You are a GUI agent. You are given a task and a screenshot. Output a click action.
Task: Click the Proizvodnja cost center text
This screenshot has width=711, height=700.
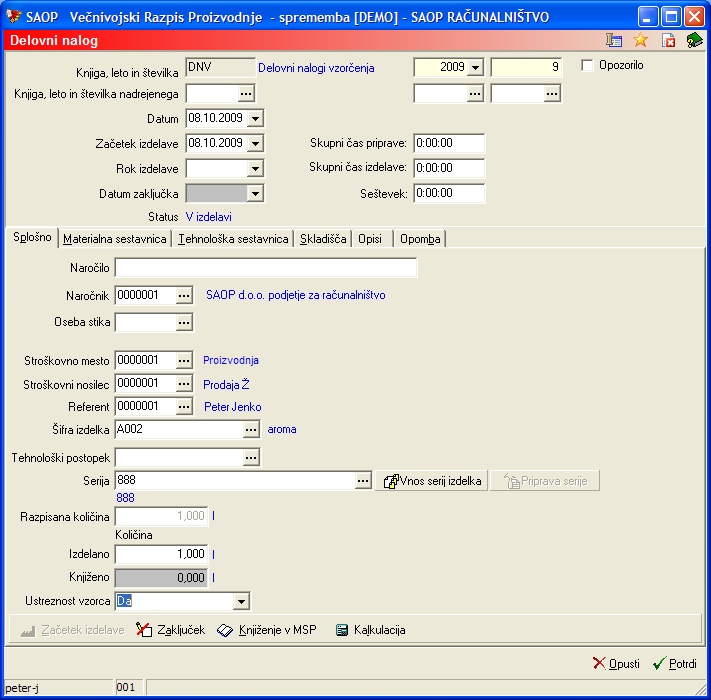click(x=231, y=360)
